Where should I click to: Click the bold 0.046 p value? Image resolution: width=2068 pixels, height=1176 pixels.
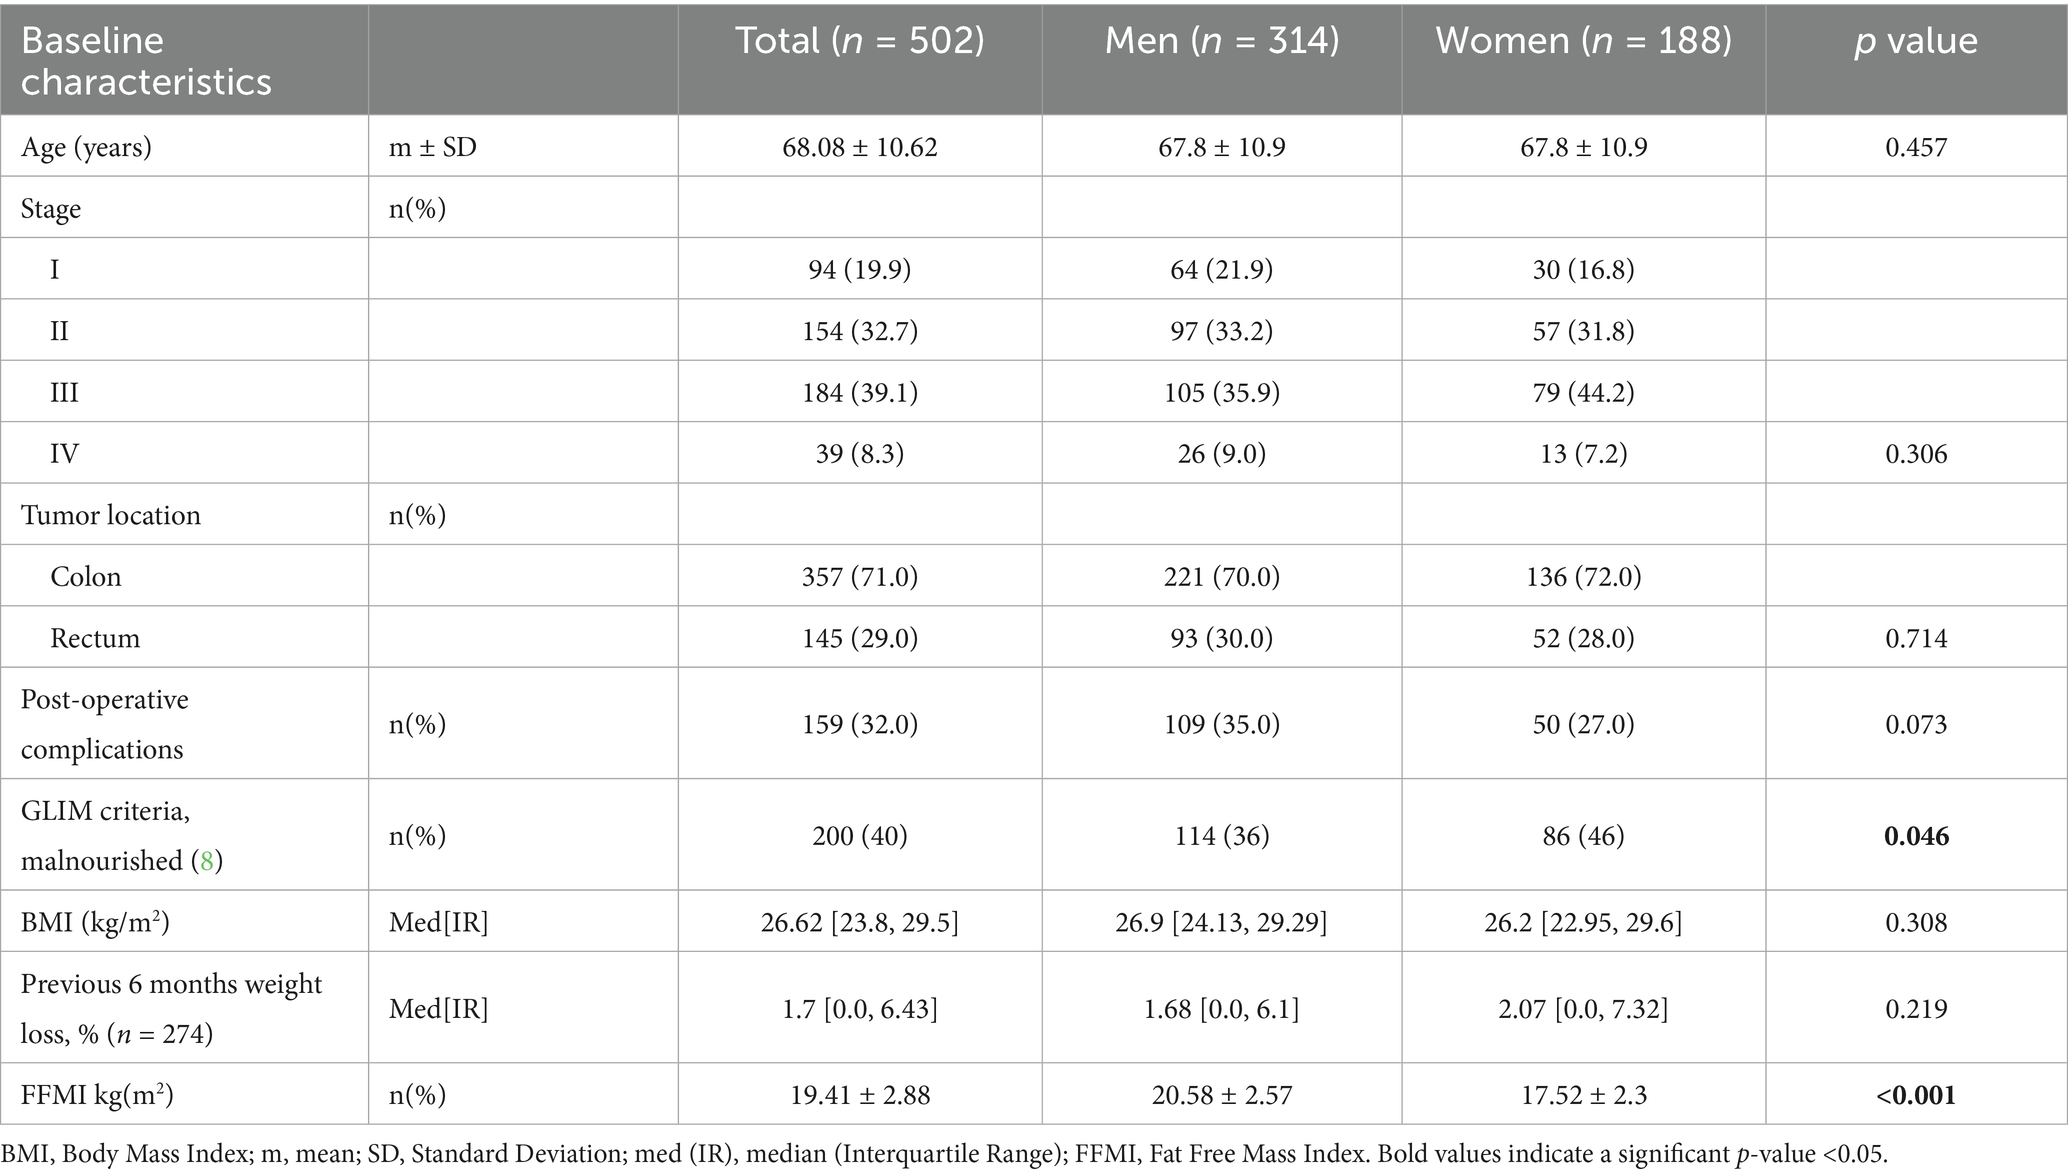[x=1916, y=836]
